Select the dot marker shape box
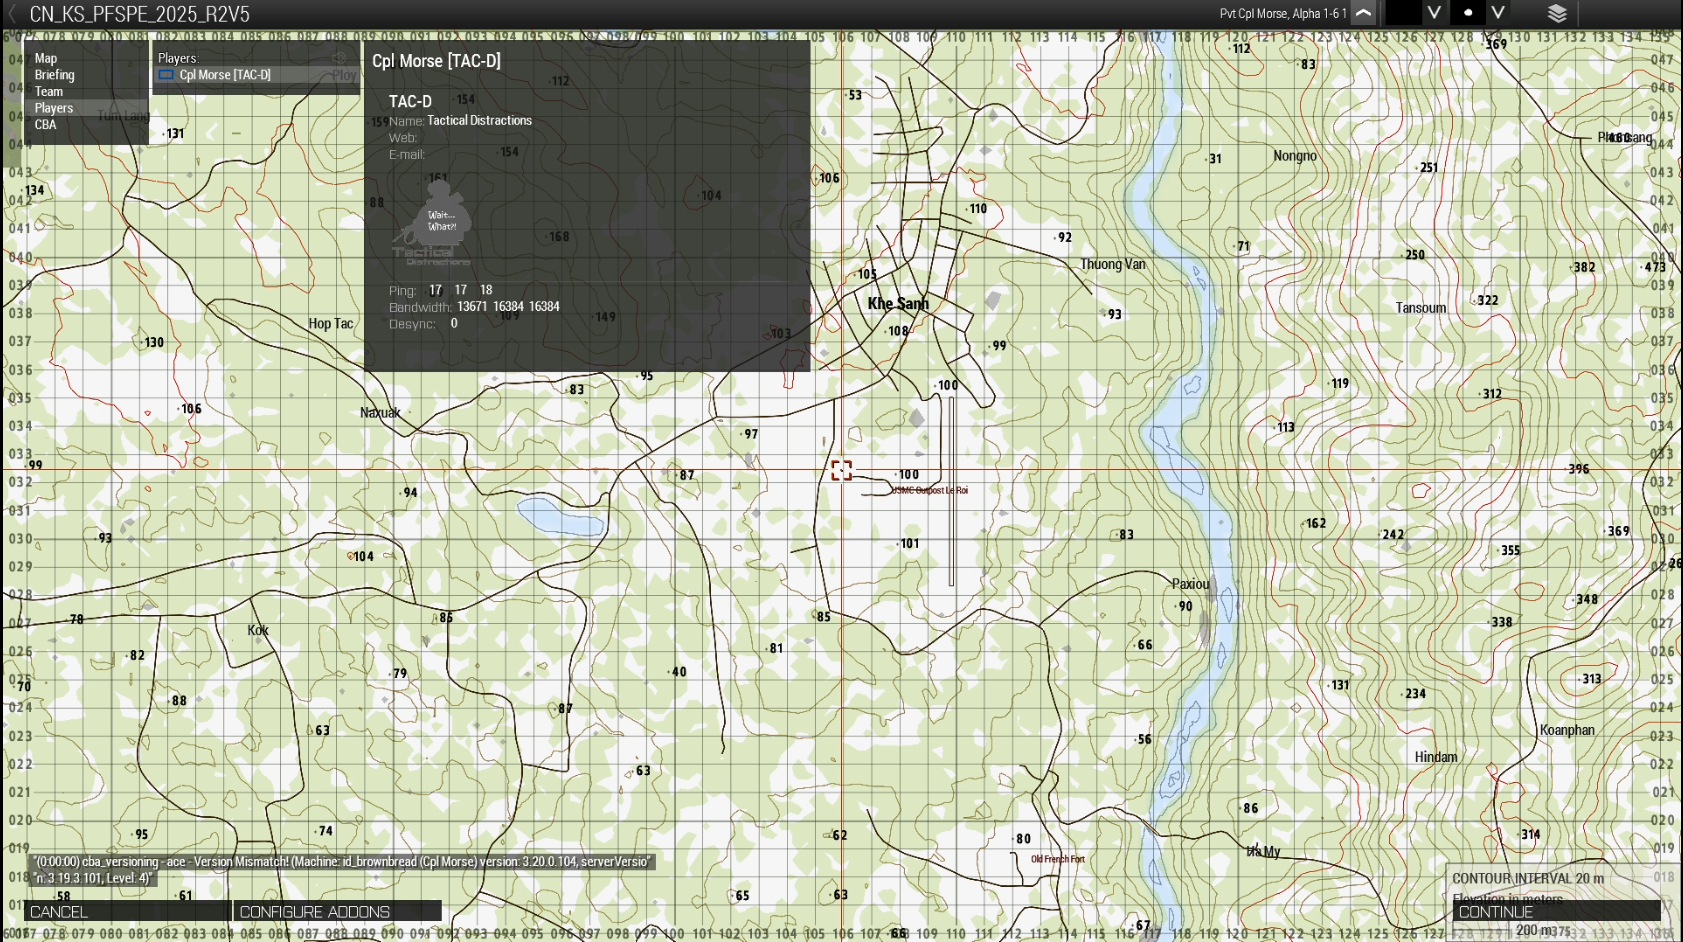1683x942 pixels. click(x=1467, y=13)
